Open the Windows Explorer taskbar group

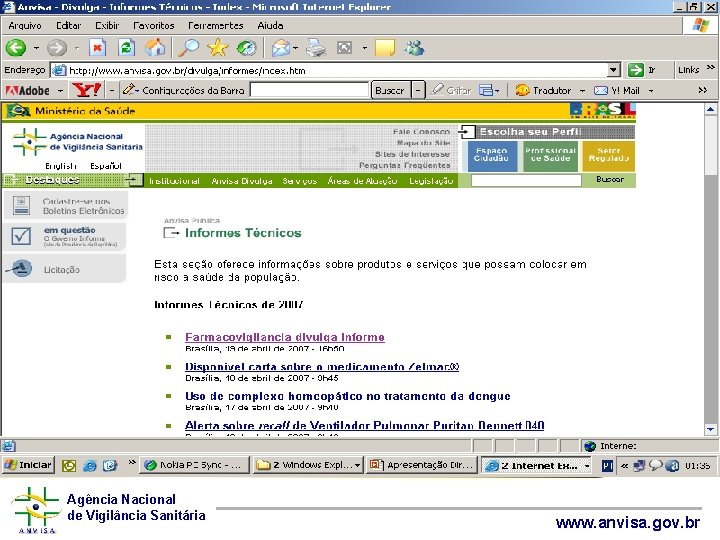click(308, 465)
